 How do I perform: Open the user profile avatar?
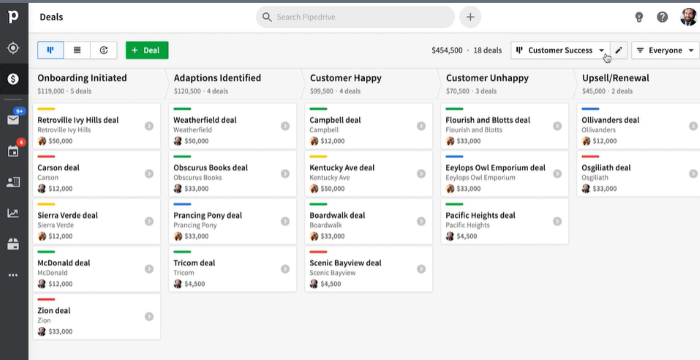tap(689, 17)
